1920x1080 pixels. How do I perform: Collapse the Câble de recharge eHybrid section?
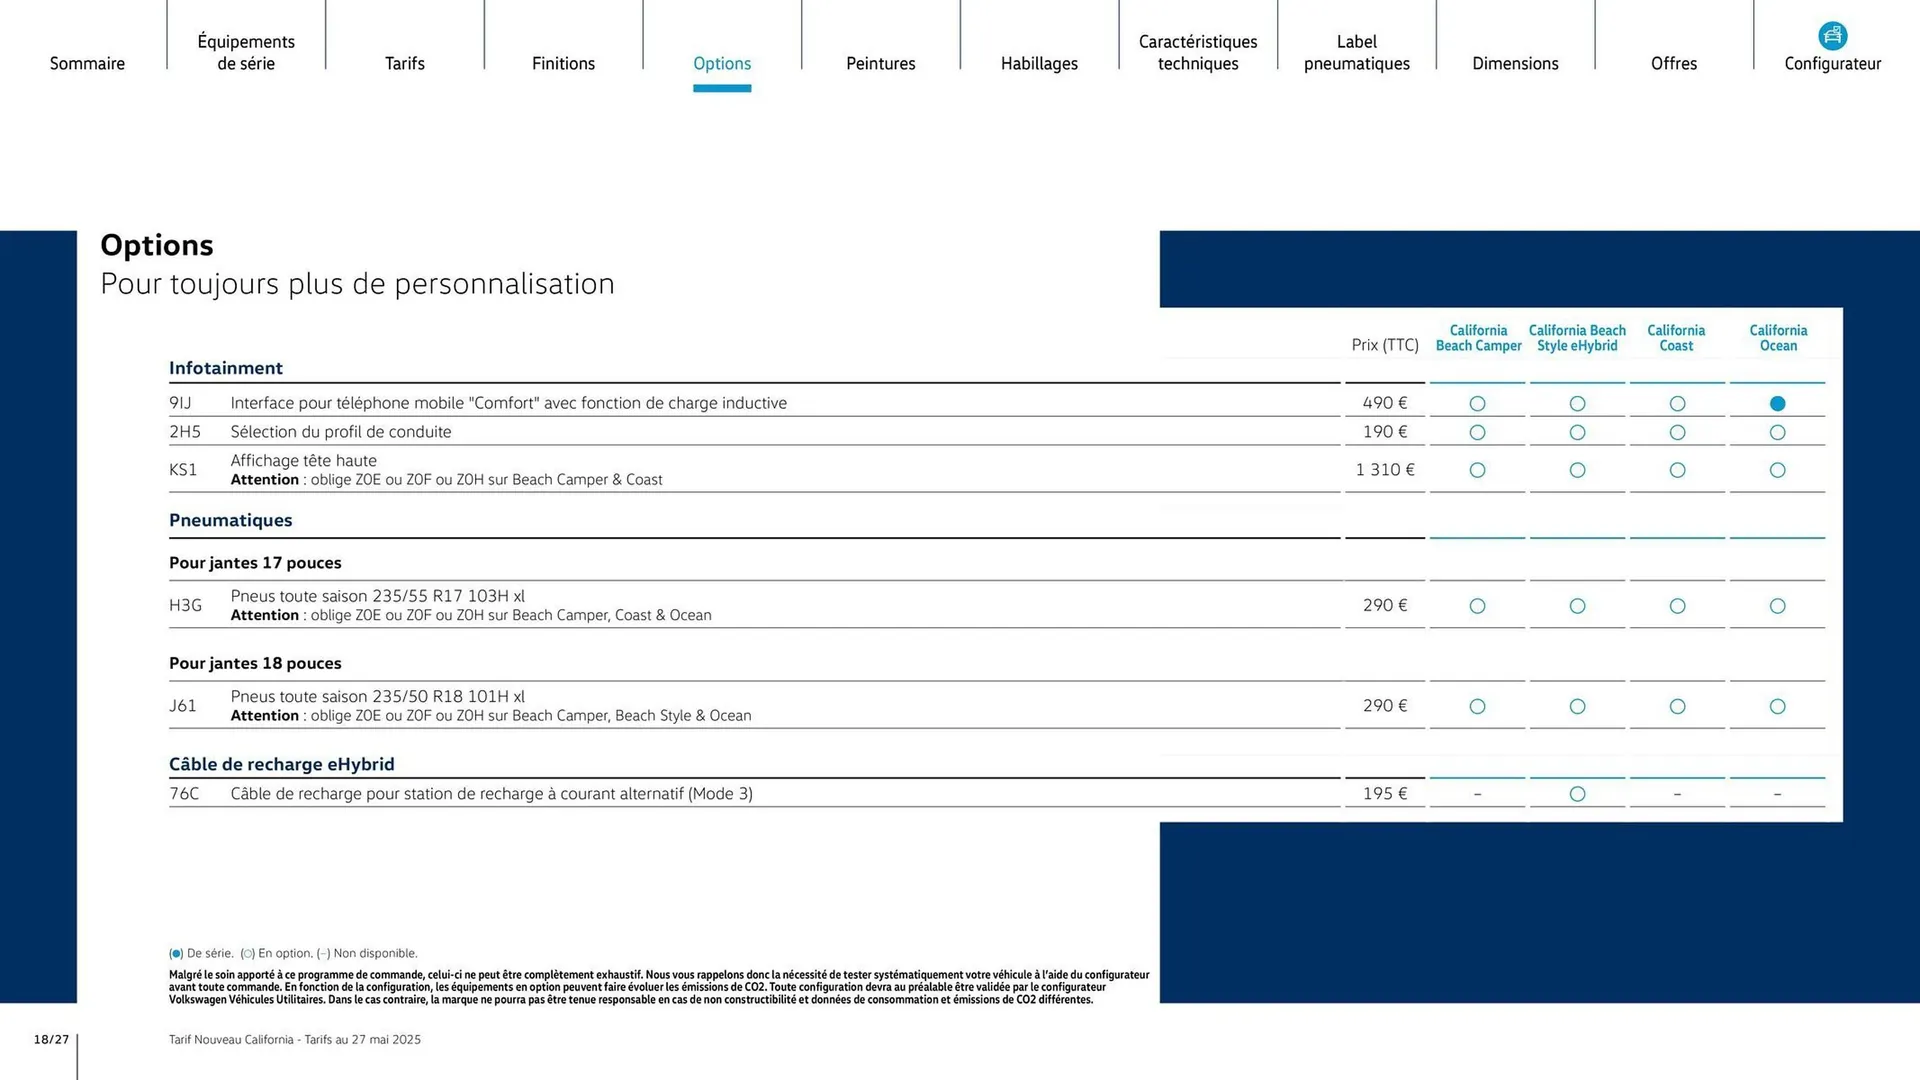(283, 764)
